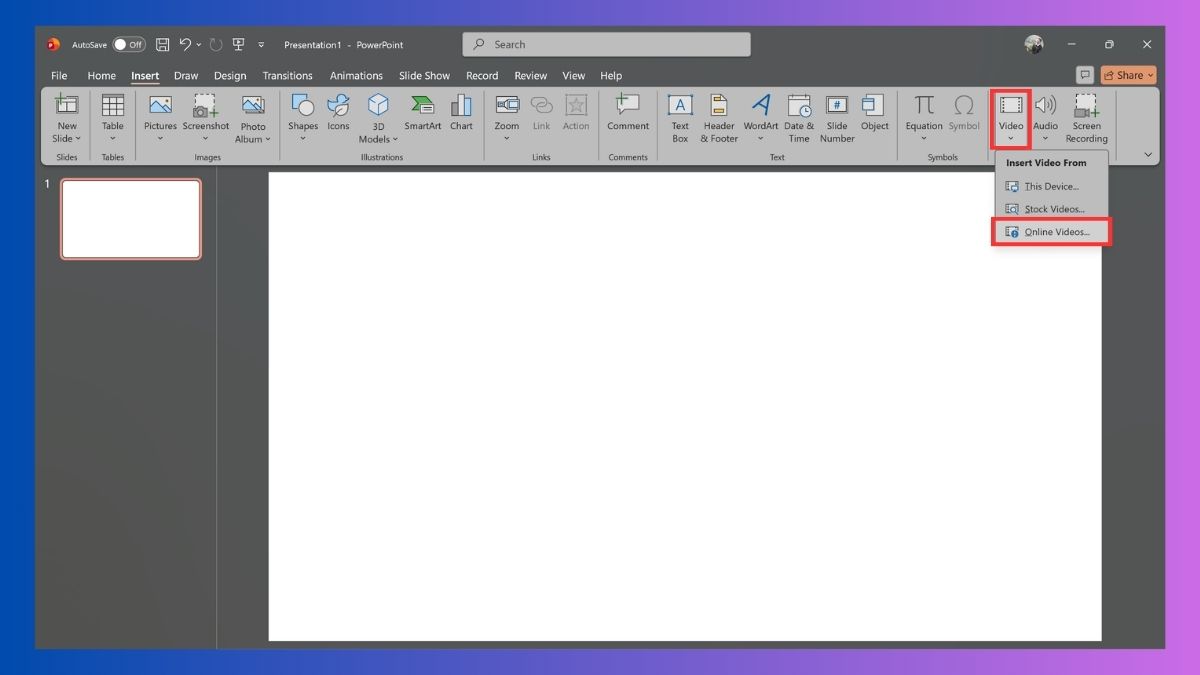
Task: Expand the Share button dropdown
Action: [x=1150, y=75]
